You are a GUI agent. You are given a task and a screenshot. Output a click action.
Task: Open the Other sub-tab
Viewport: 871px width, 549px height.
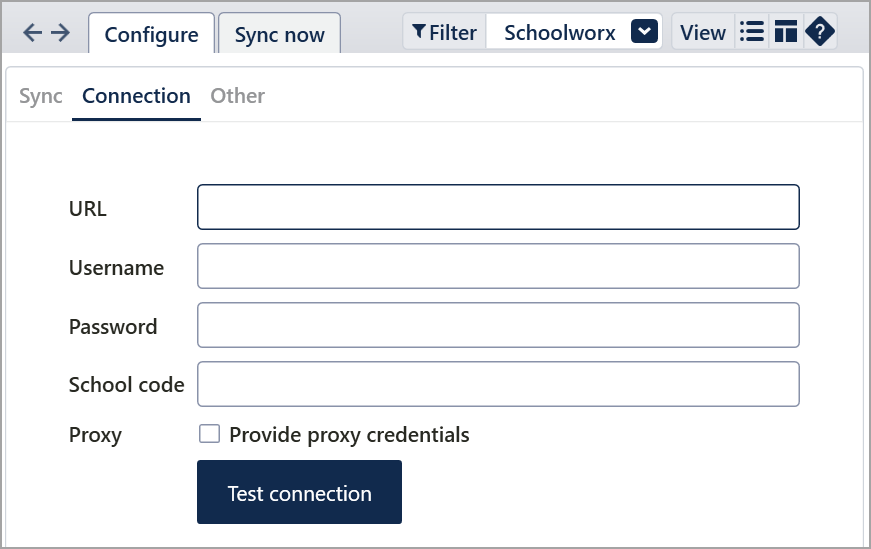pyautogui.click(x=237, y=96)
